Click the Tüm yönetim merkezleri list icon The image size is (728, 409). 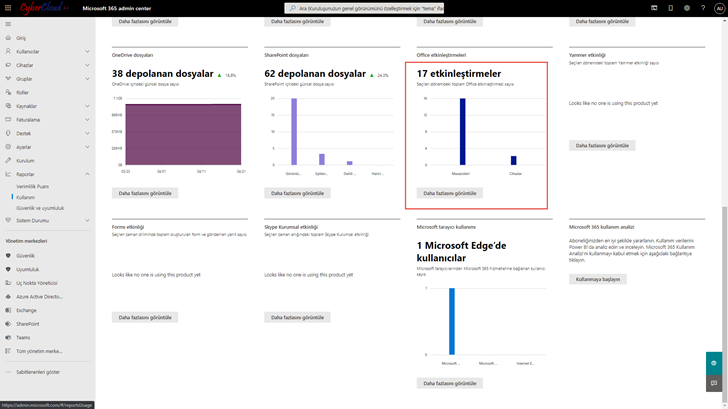coord(8,351)
